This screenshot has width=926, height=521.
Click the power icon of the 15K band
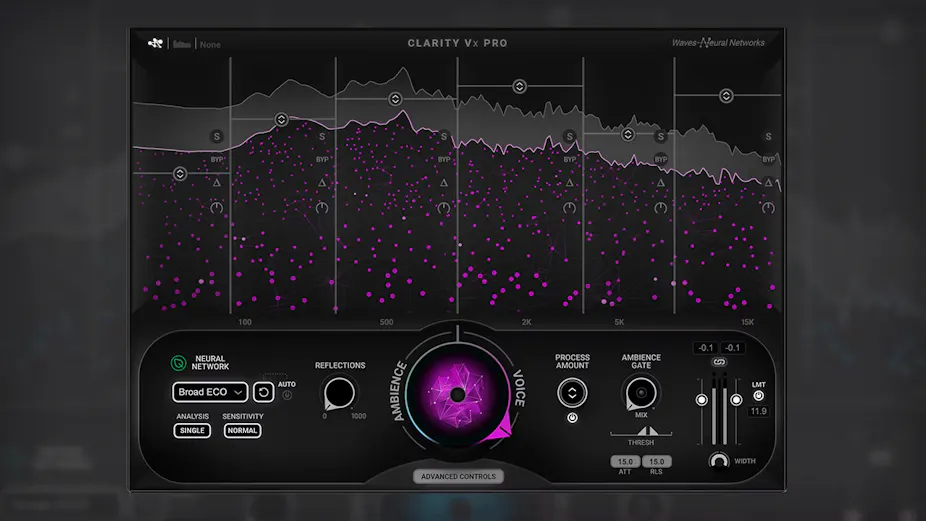click(768, 208)
